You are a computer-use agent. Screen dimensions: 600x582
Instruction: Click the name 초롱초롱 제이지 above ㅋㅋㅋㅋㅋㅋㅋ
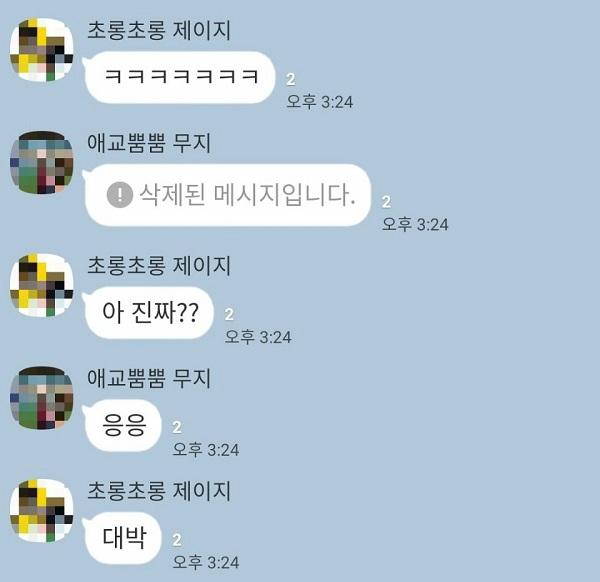159,30
